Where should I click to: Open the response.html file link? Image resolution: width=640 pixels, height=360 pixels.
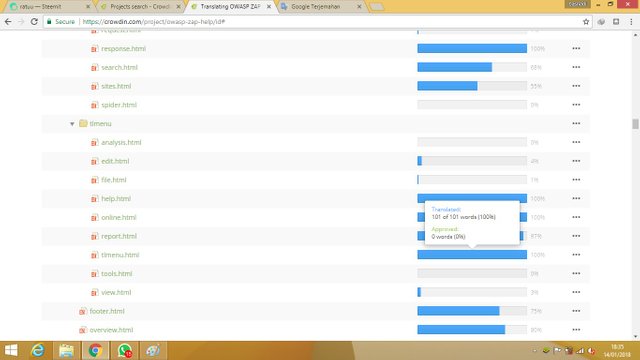click(123, 49)
